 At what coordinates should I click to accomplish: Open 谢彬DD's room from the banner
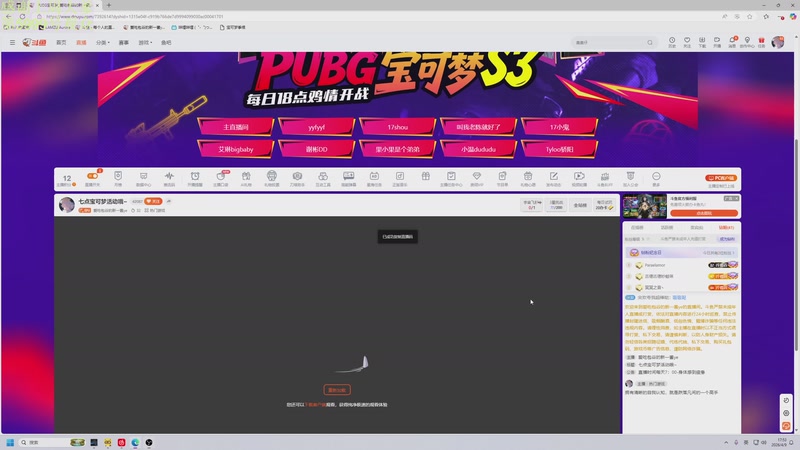pyautogui.click(x=316, y=149)
